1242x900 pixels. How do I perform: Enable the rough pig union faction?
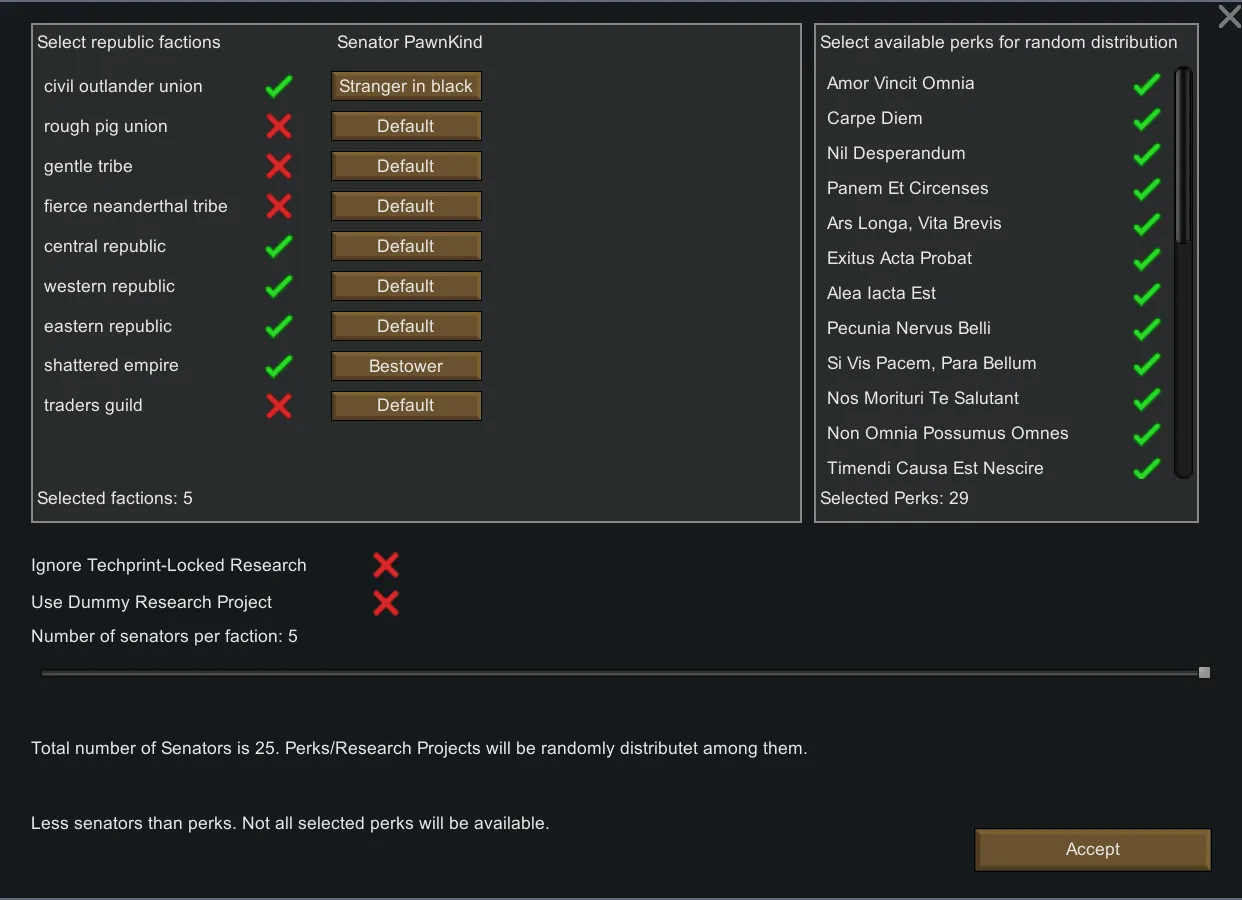279,126
